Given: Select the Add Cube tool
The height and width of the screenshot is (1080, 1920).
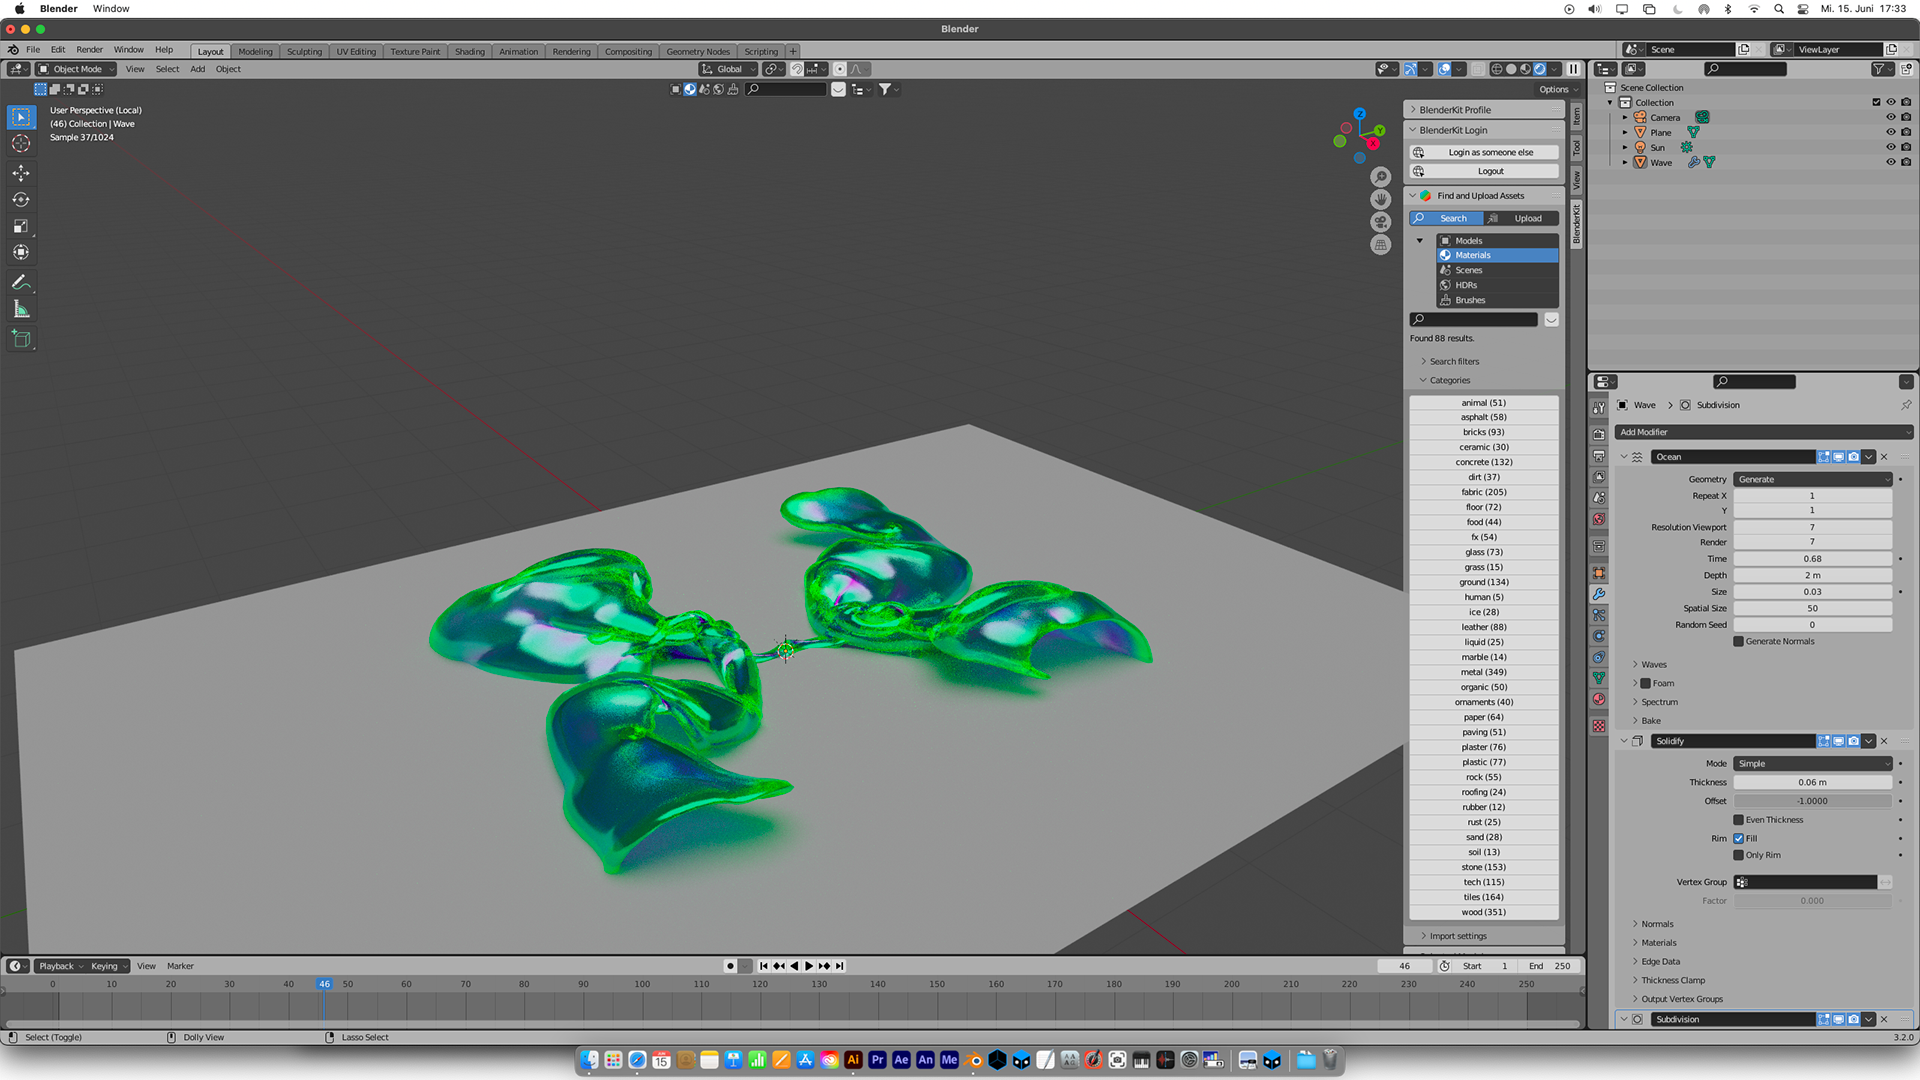Looking at the screenshot, I should 21,339.
